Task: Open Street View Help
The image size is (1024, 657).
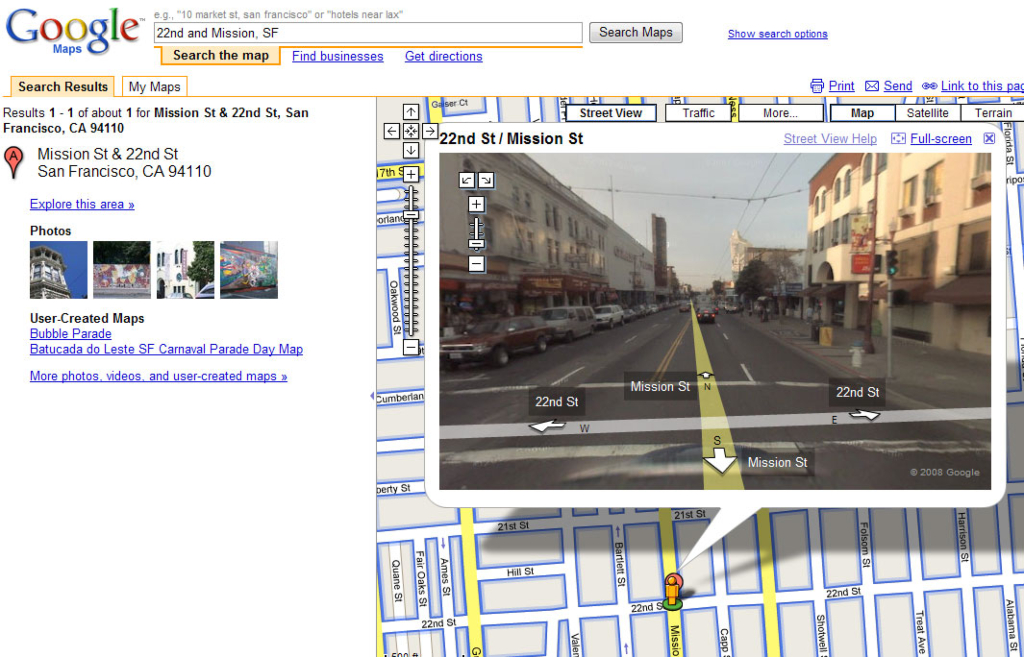Action: point(830,138)
